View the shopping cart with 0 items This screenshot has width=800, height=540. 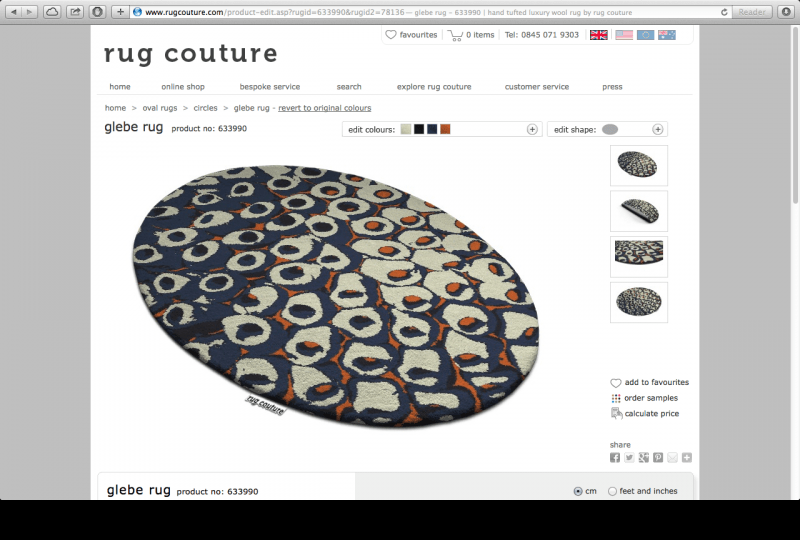[x=471, y=35]
